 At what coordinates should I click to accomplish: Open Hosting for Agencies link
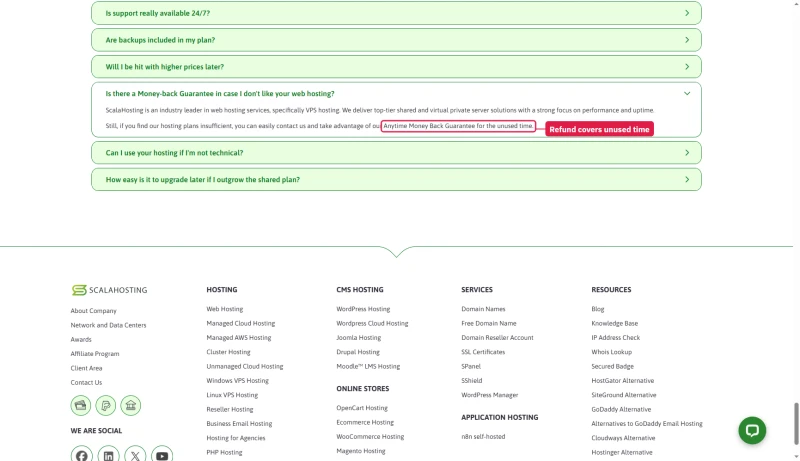(x=236, y=438)
